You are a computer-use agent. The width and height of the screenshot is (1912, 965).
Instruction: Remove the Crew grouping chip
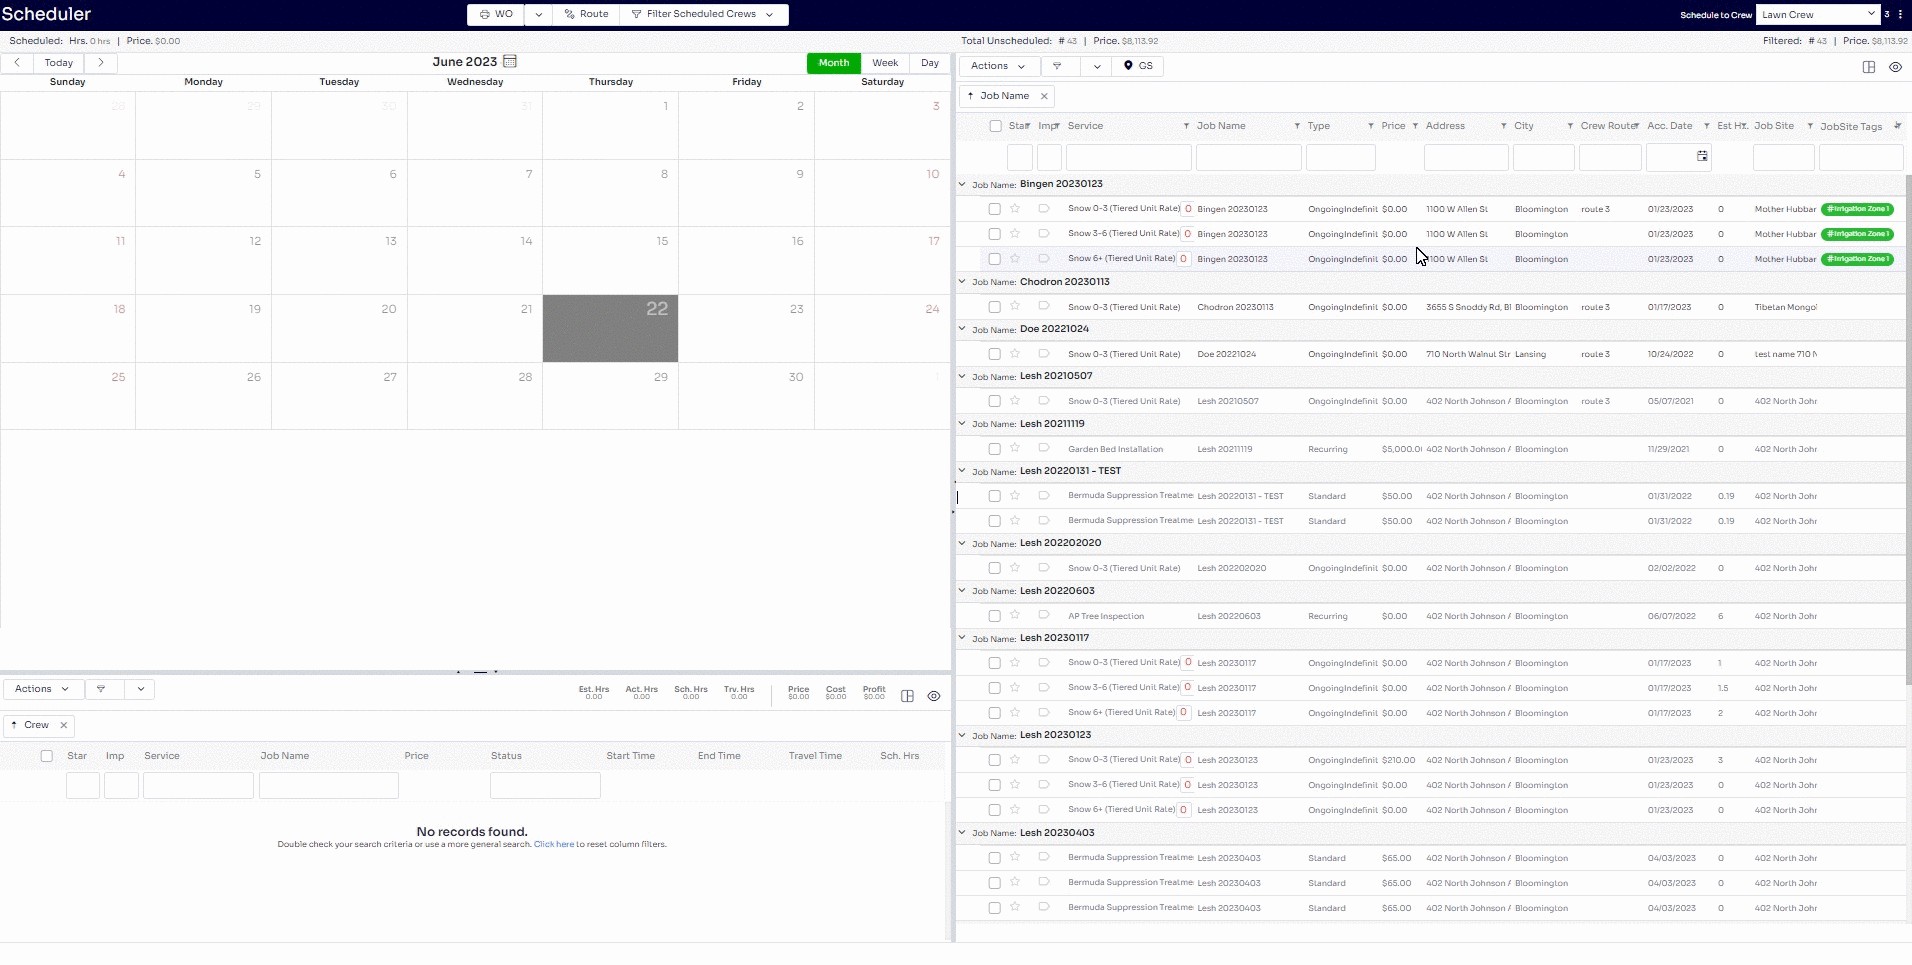click(x=64, y=725)
